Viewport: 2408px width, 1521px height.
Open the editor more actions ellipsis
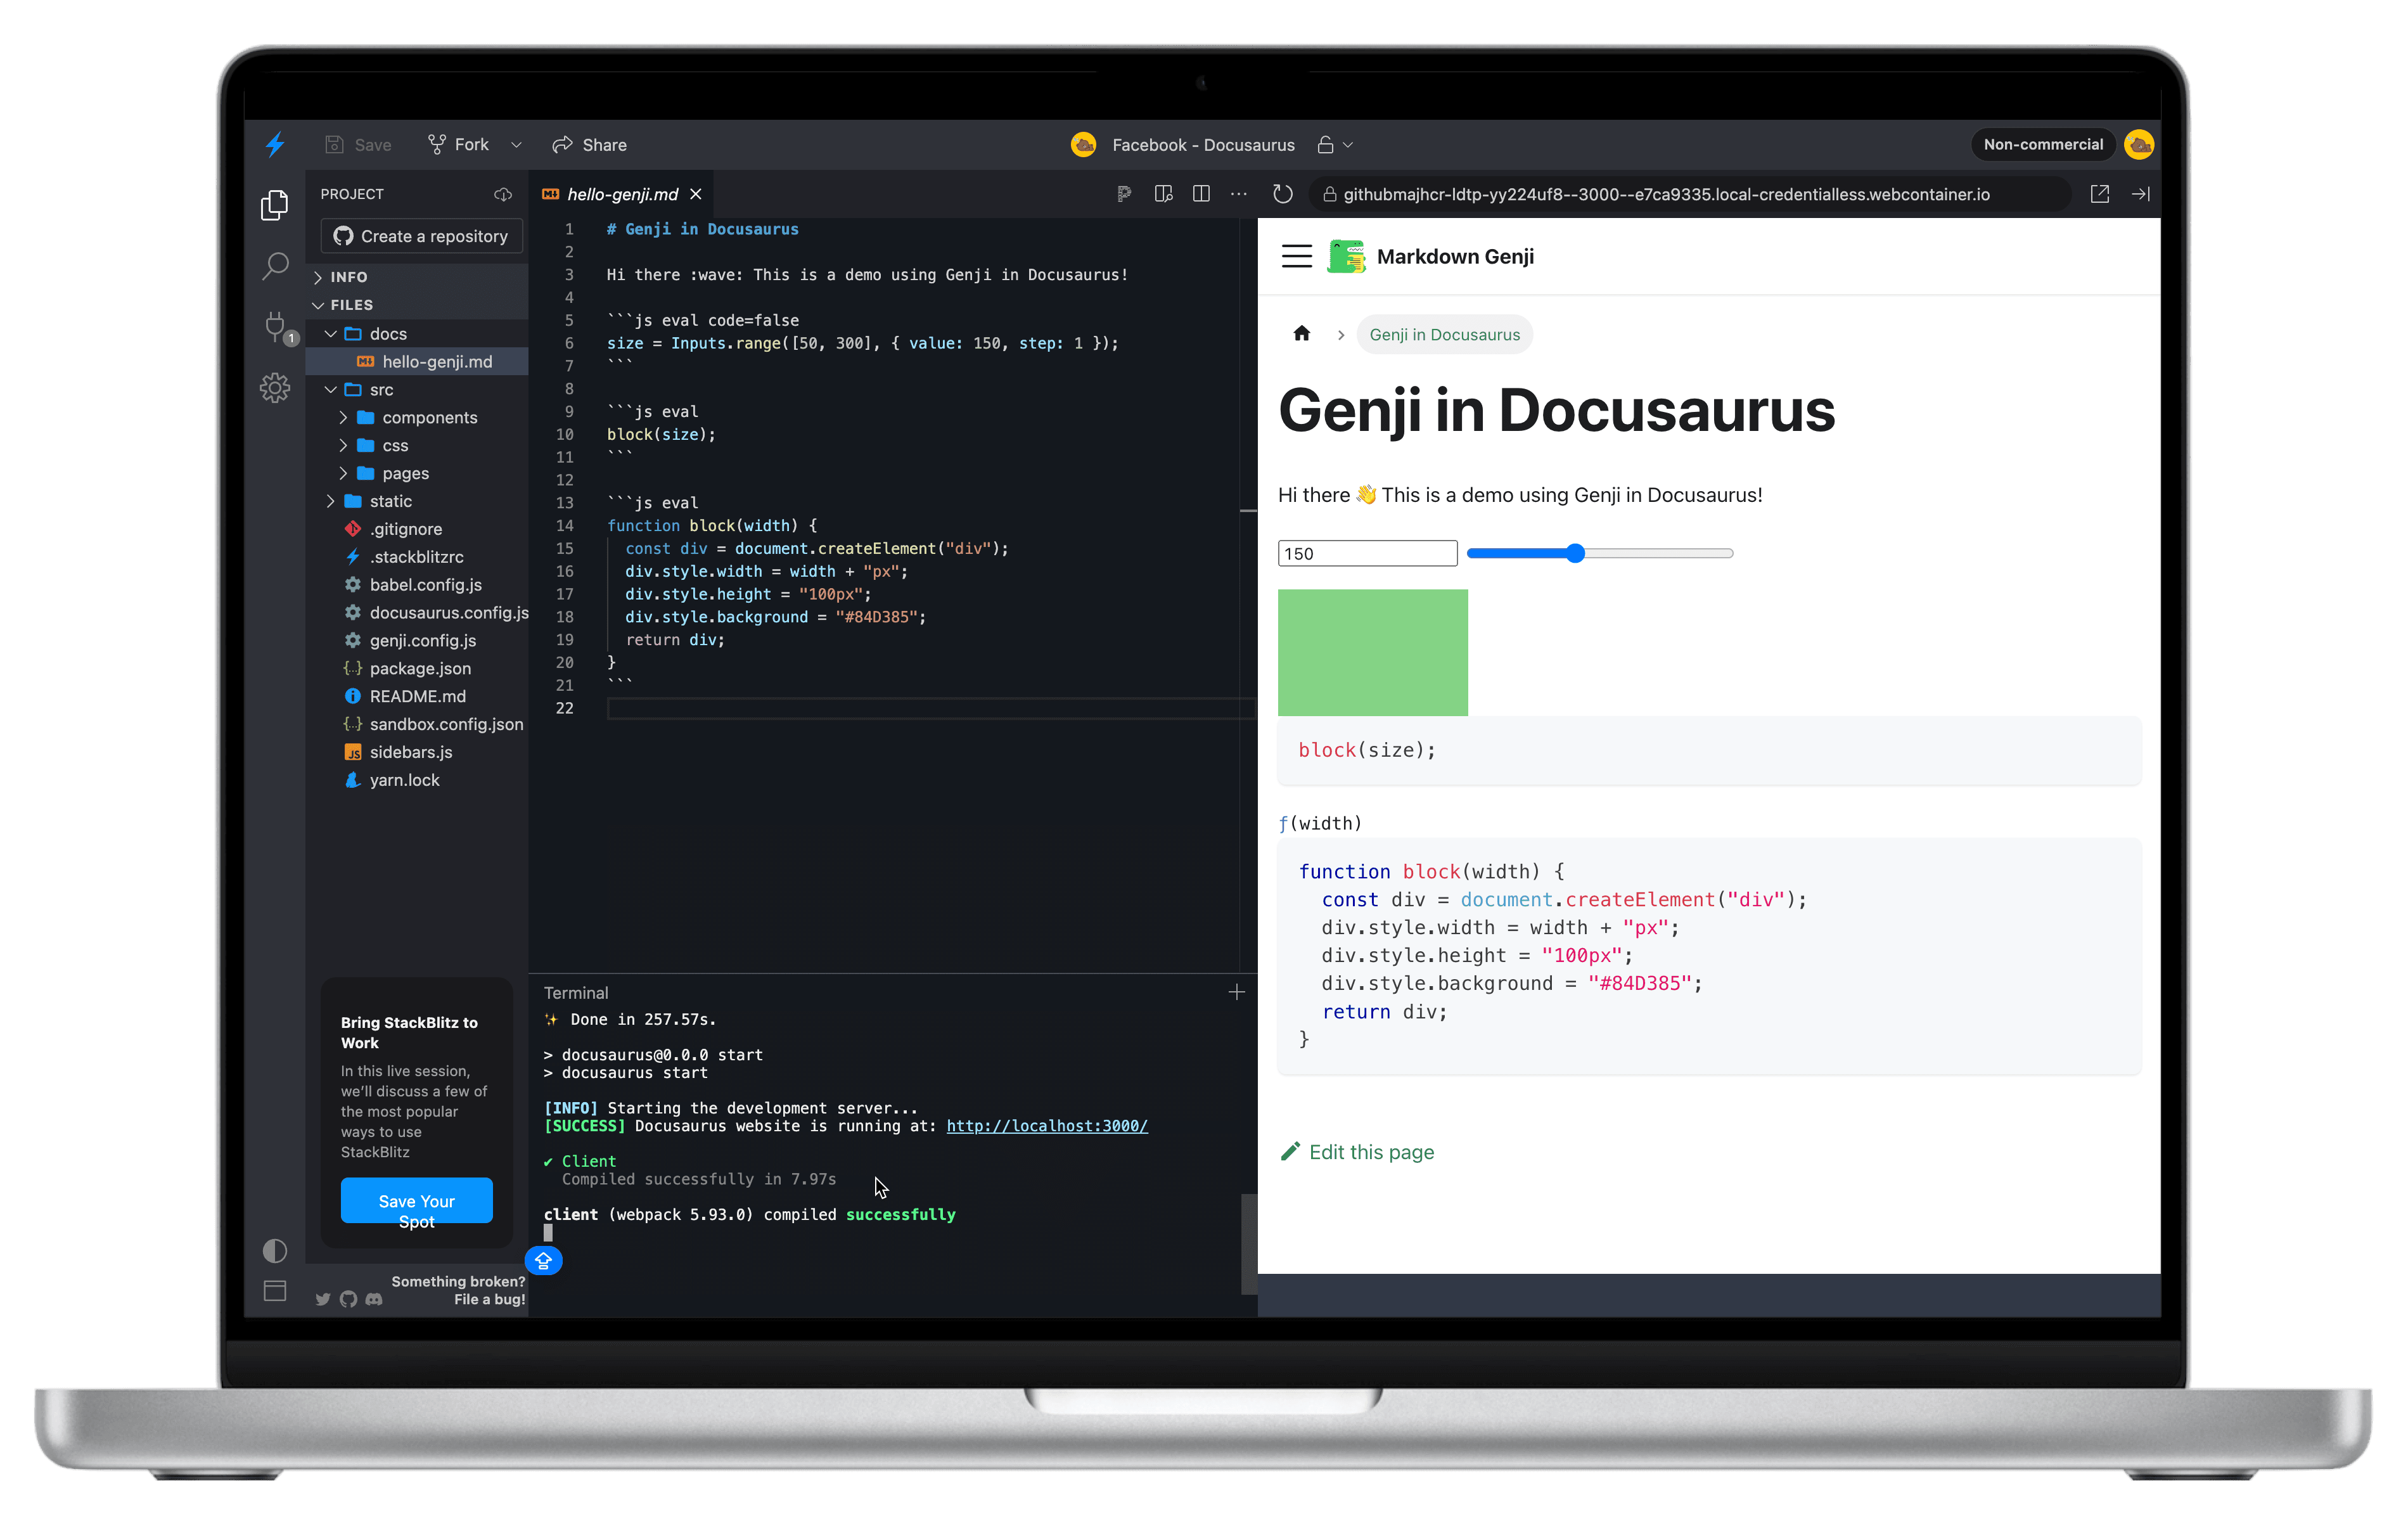pos(1239,194)
